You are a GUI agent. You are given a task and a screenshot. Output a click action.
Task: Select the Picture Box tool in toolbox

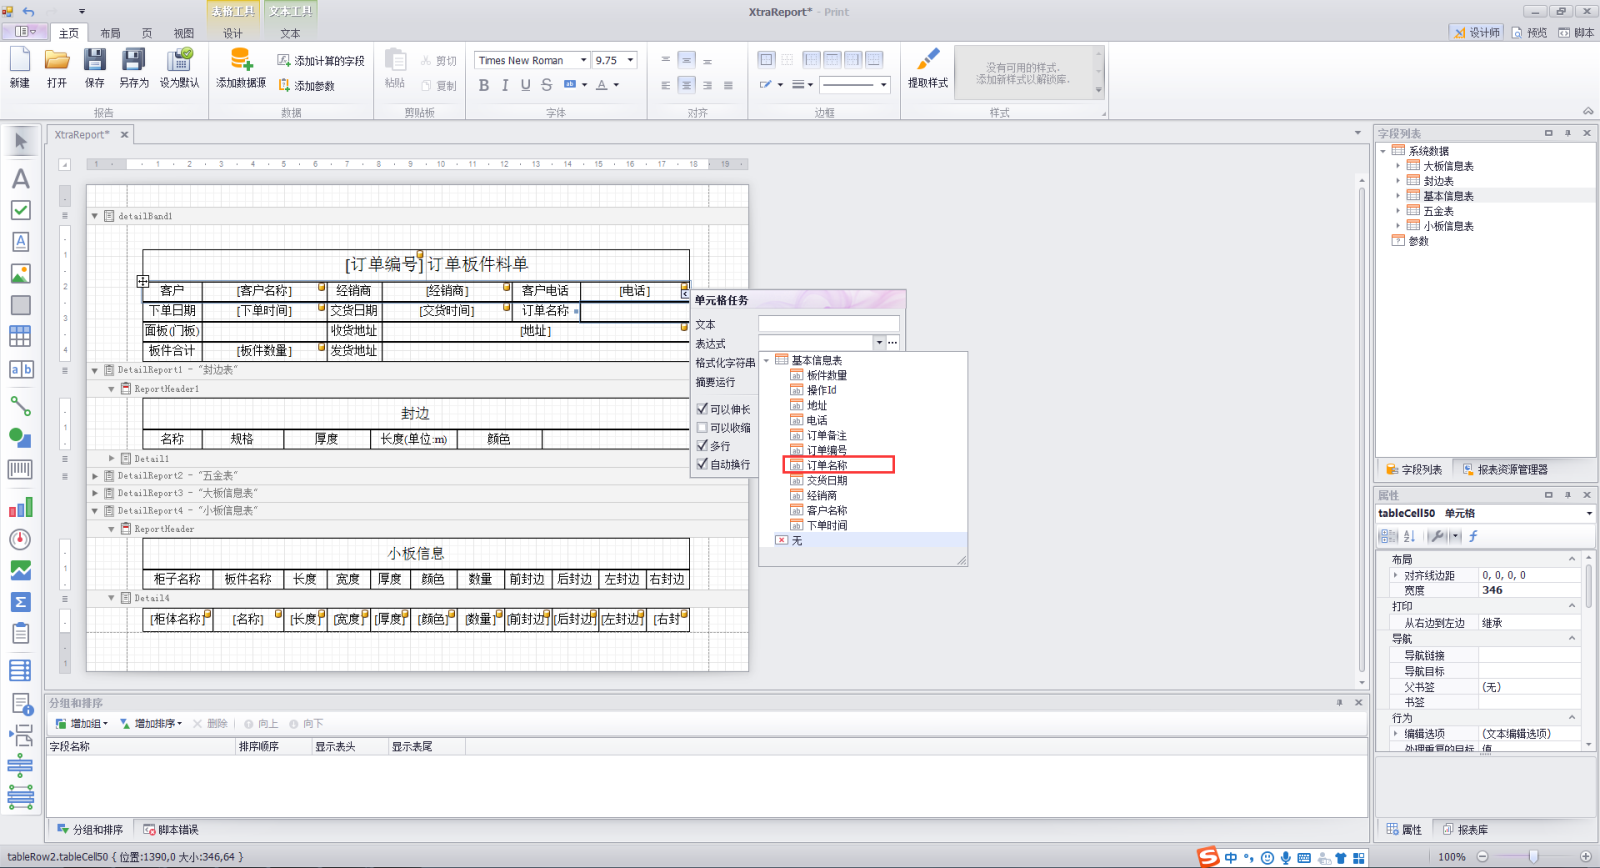coord(20,273)
